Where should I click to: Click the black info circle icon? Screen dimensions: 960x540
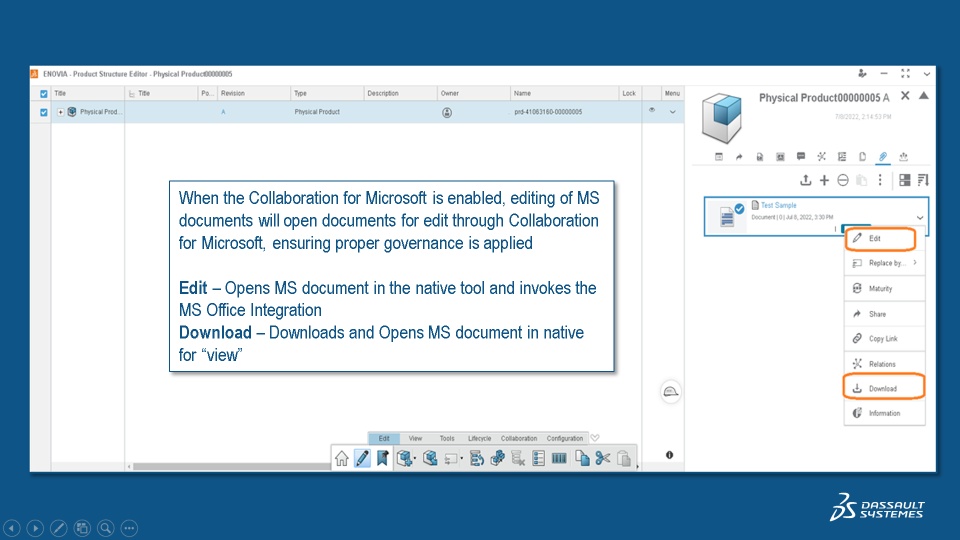coord(669,455)
